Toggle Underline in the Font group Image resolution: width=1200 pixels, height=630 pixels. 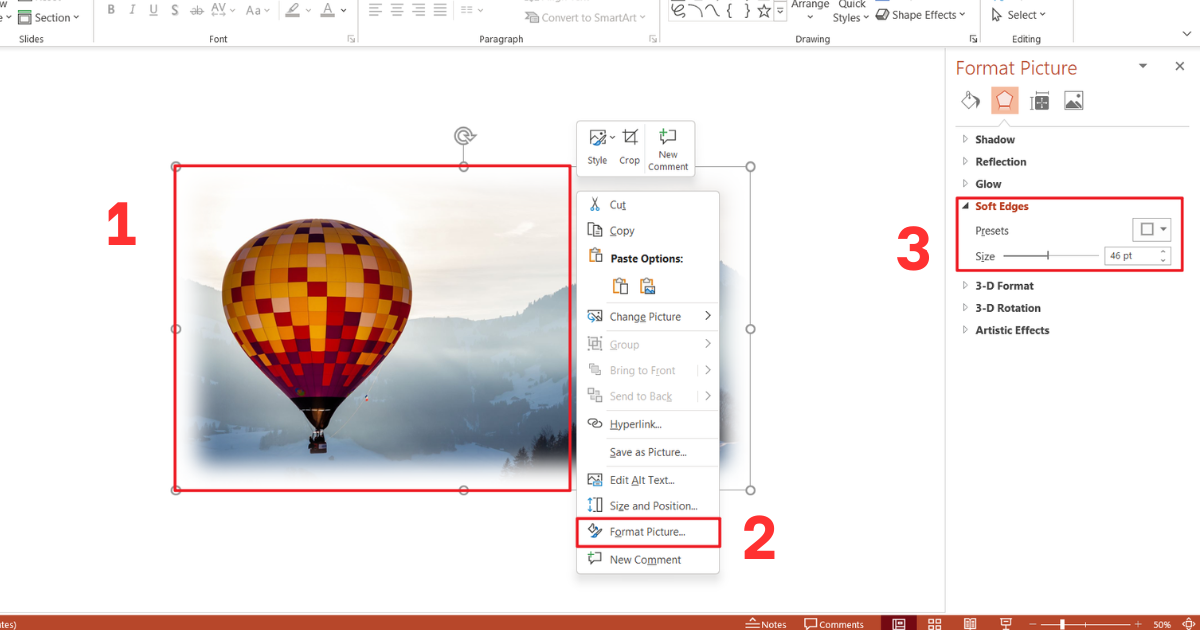(153, 9)
